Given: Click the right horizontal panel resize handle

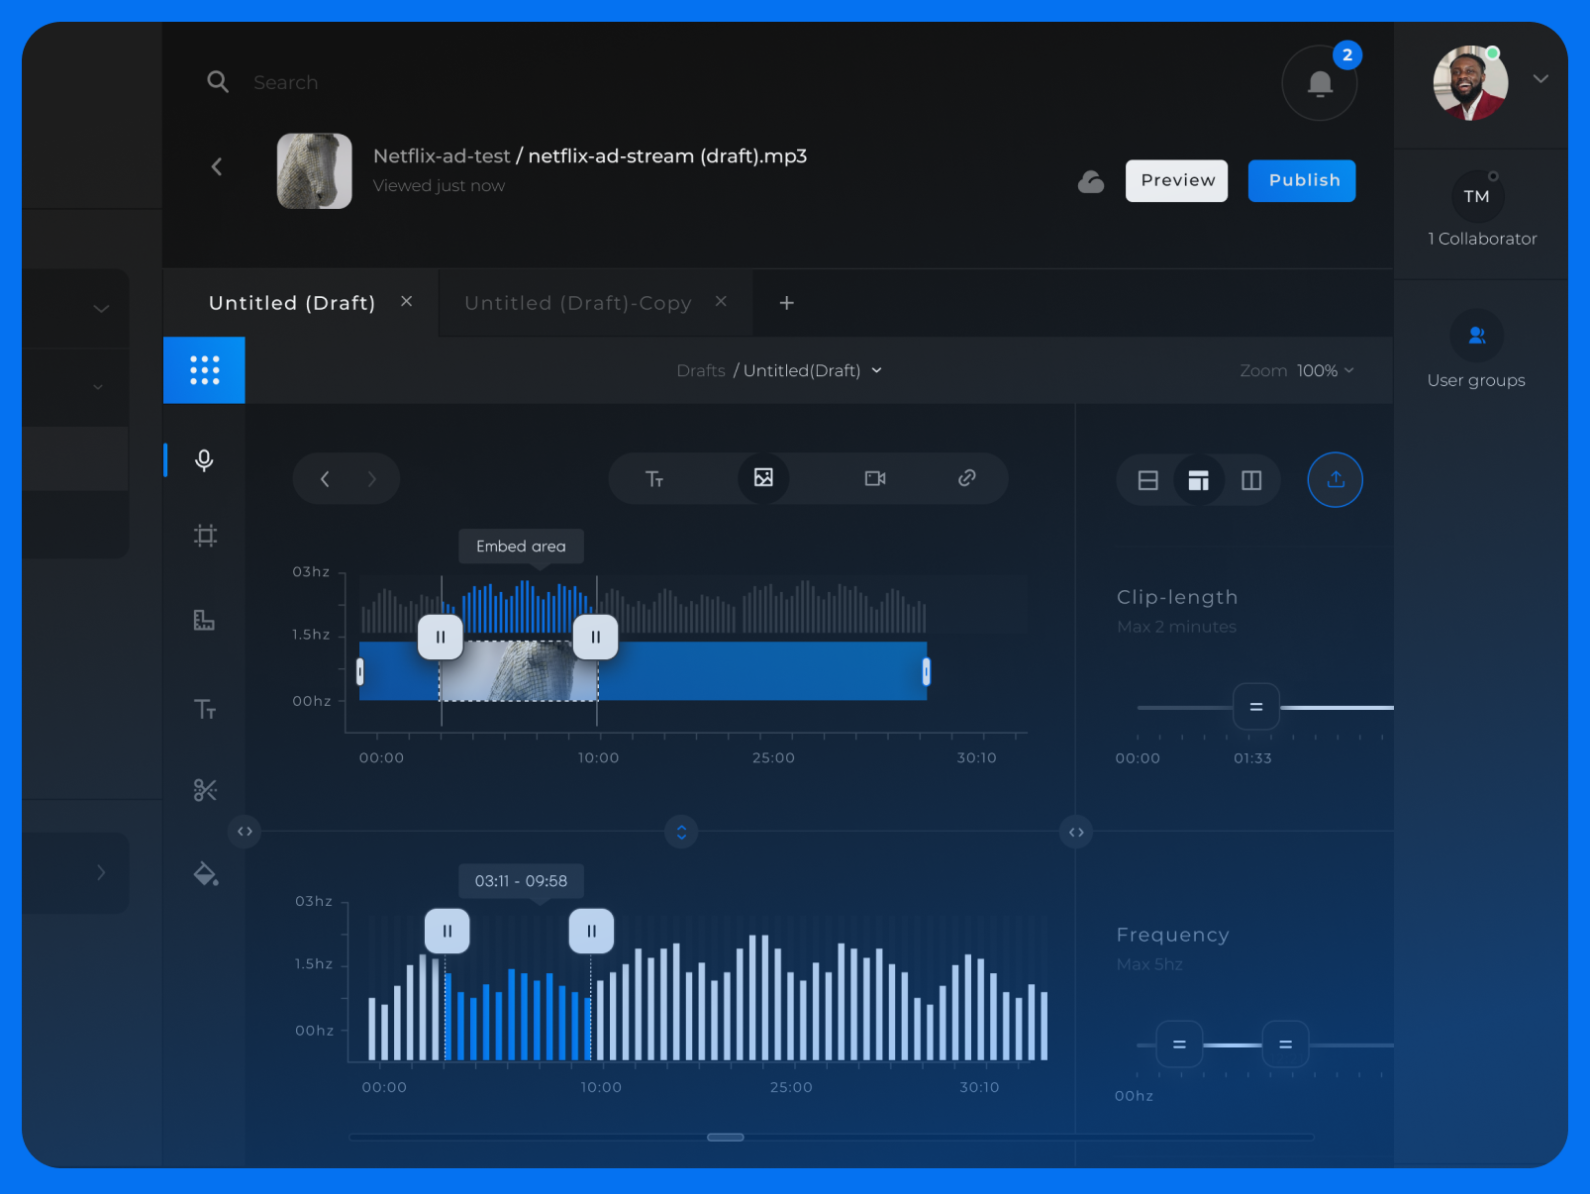Looking at the screenshot, I should click(1076, 832).
